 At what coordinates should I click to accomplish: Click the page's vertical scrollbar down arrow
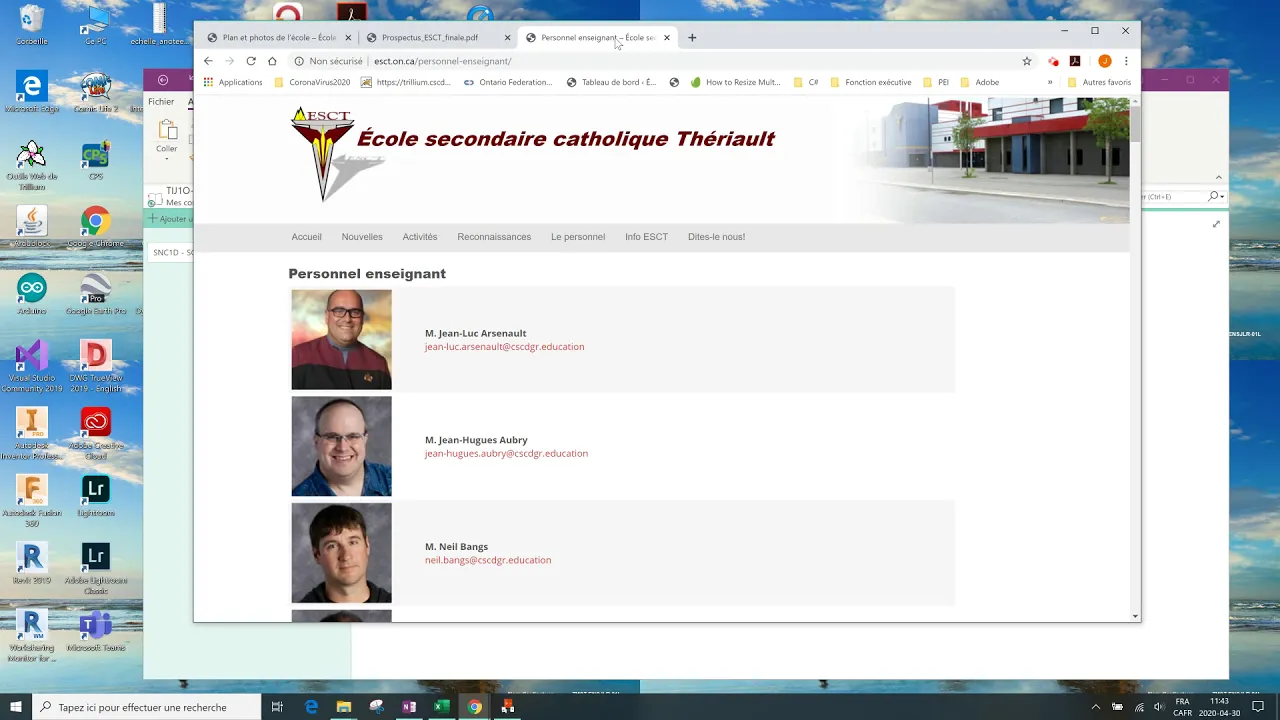[x=1135, y=616]
